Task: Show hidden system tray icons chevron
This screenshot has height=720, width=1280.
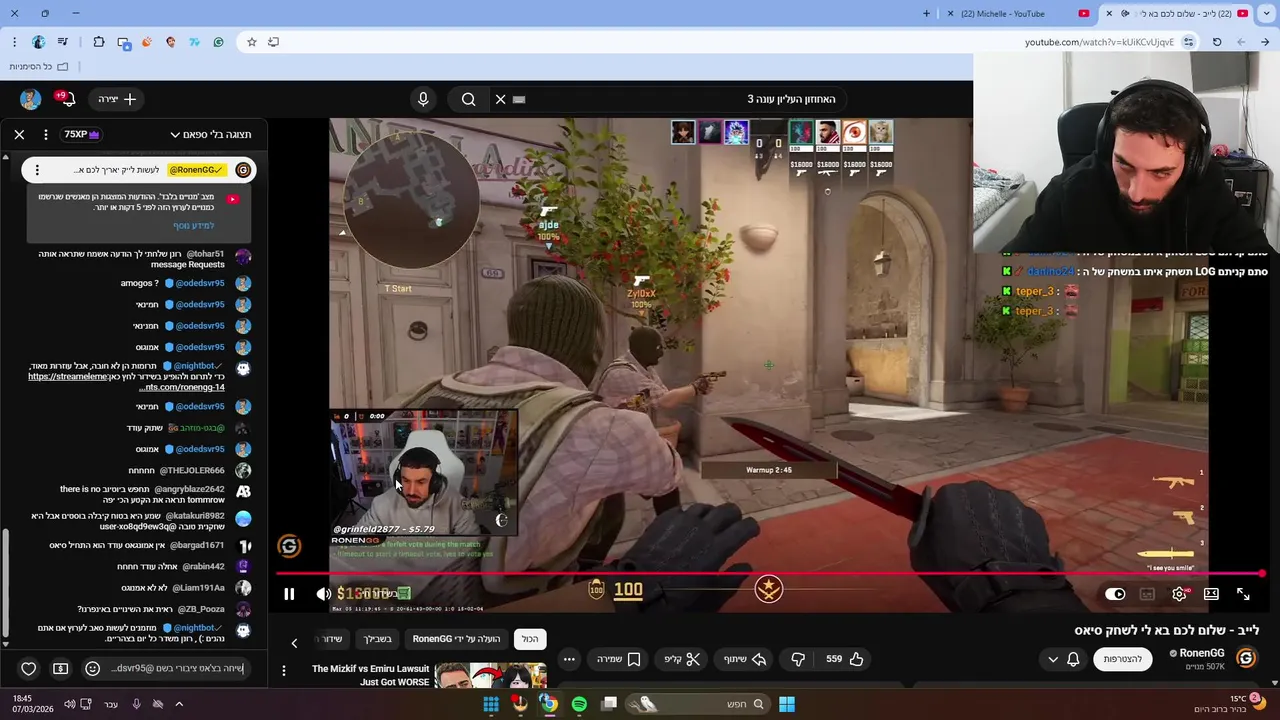Action: pyautogui.click(x=179, y=704)
